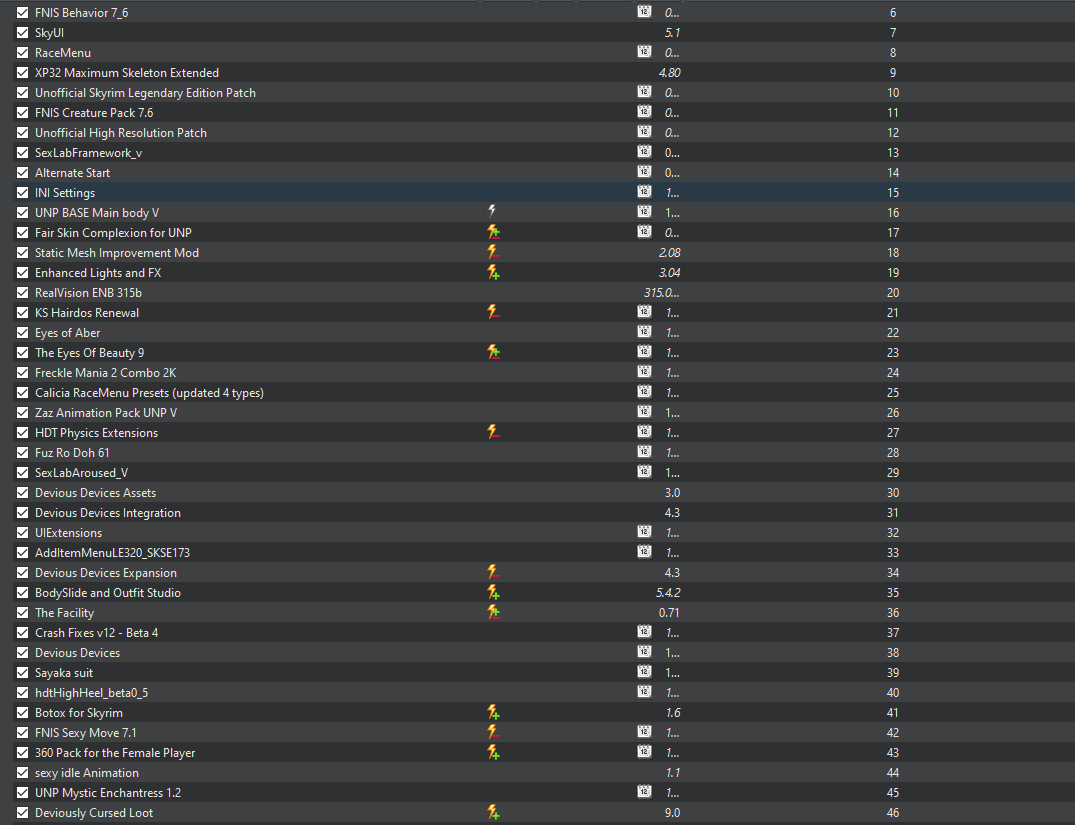1075x825 pixels.
Task: Disable Devious Devices Assets checkbox
Action: click(23, 492)
